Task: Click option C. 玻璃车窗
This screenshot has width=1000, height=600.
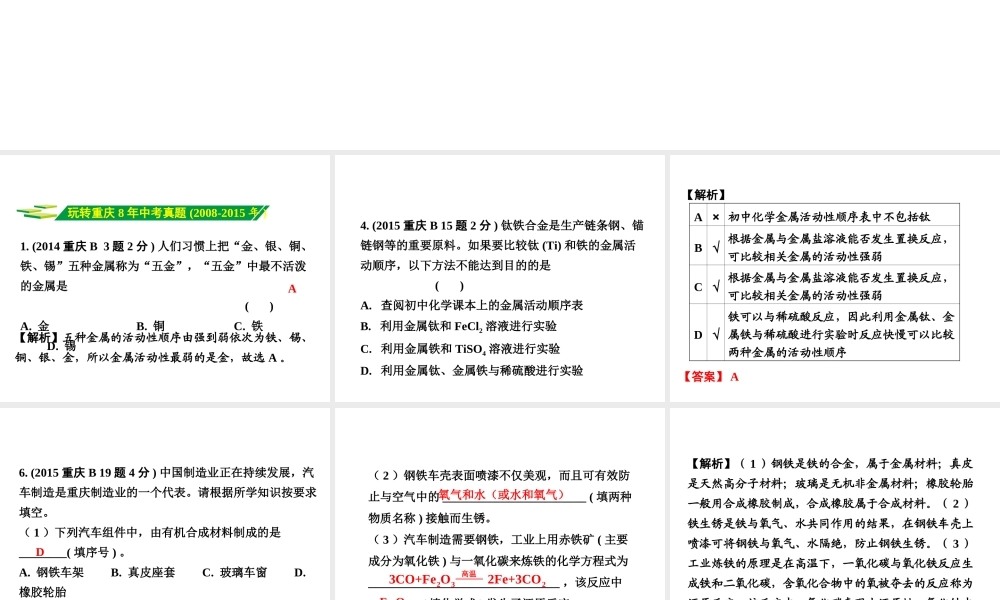Action: coord(235,573)
